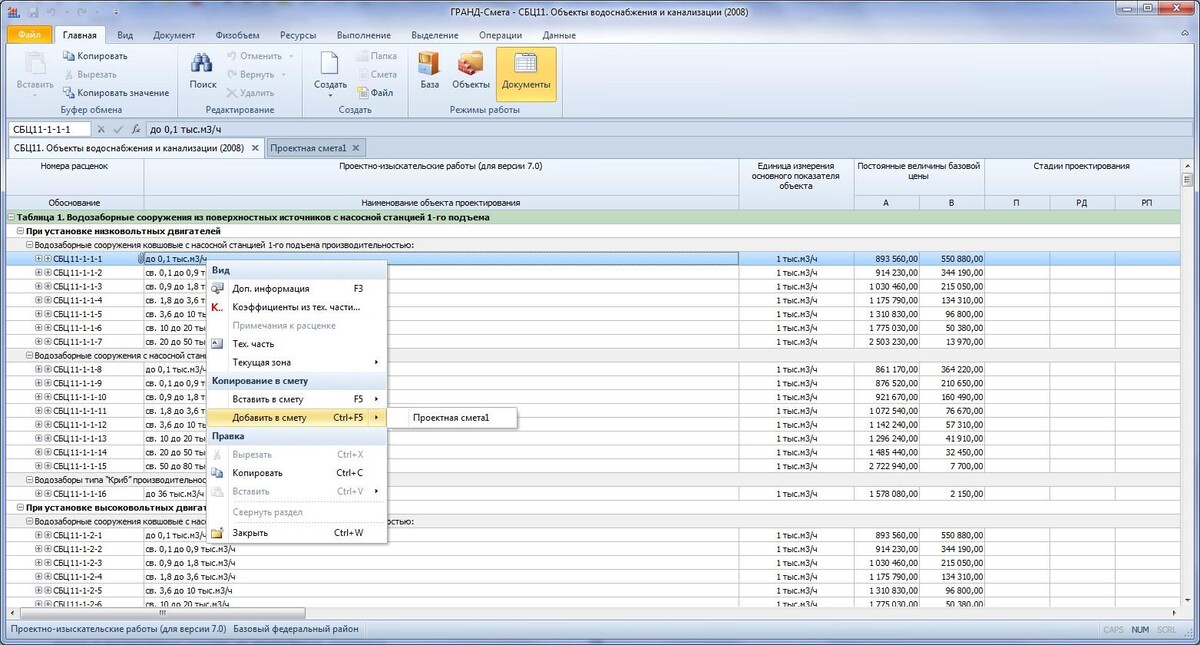The width and height of the screenshot is (1200, 645).
Task: Switch to the Операции ribbon tab
Action: (500, 35)
